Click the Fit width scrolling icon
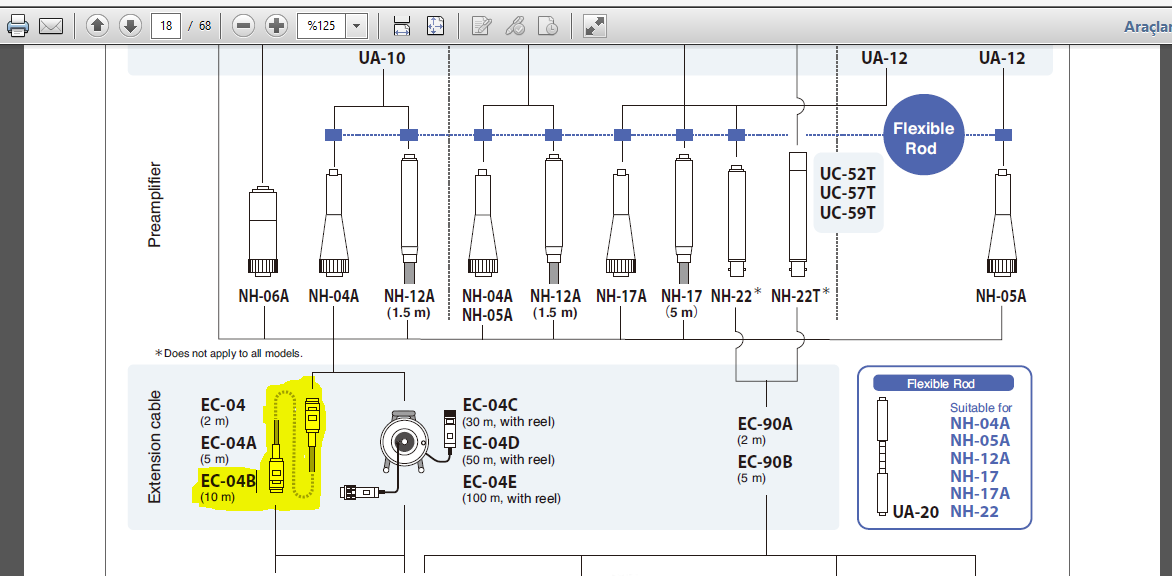1172x576 pixels. pyautogui.click(x=402, y=26)
